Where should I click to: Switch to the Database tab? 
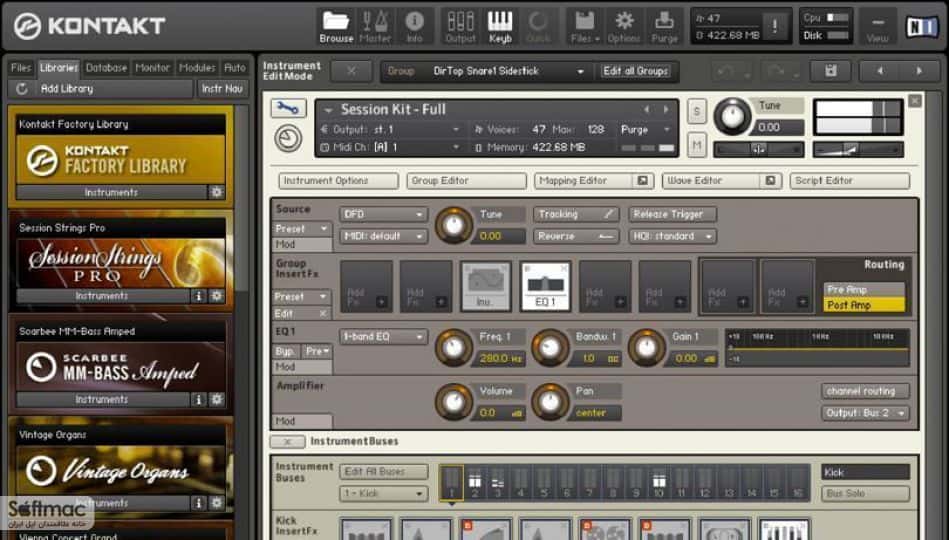(106, 67)
